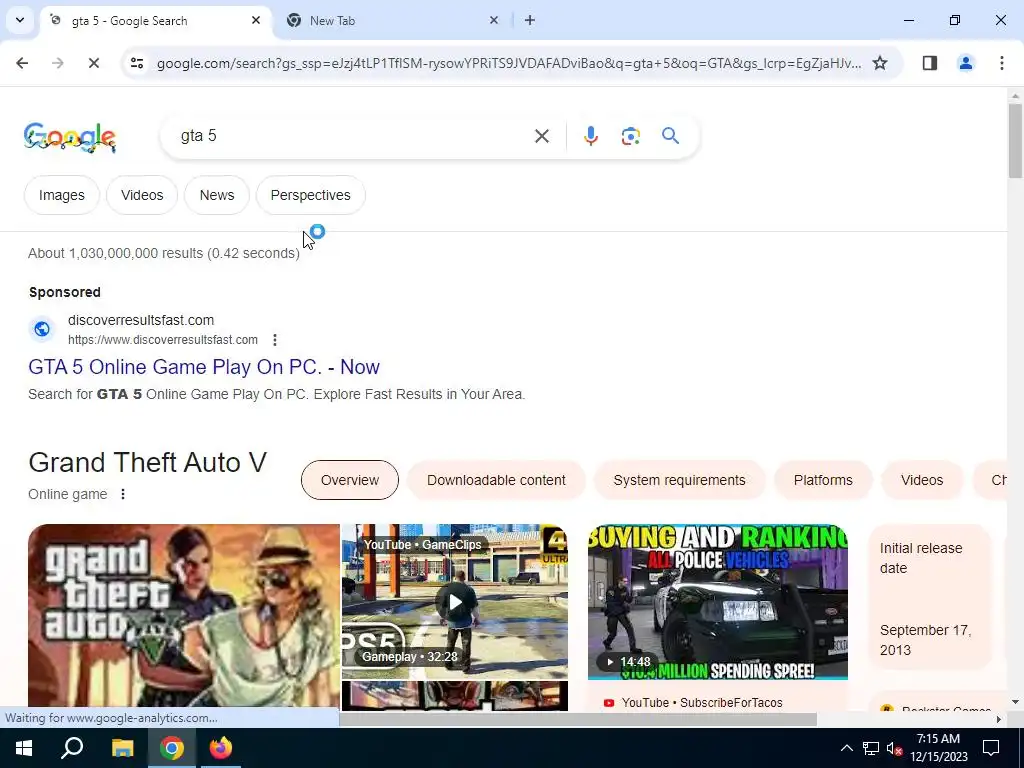
Task: Click the About 1,030,000,000 results text
Action: [164, 253]
